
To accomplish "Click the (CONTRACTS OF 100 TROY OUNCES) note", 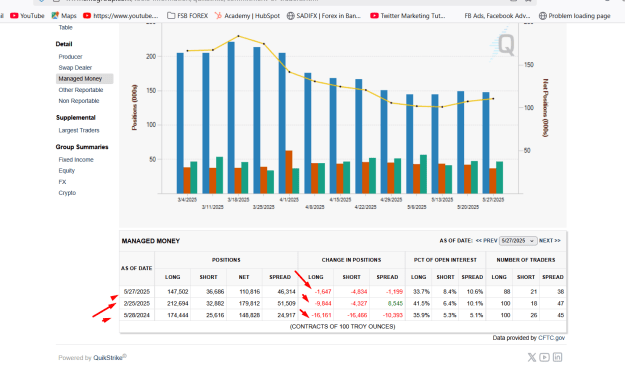I will click(342, 327).
